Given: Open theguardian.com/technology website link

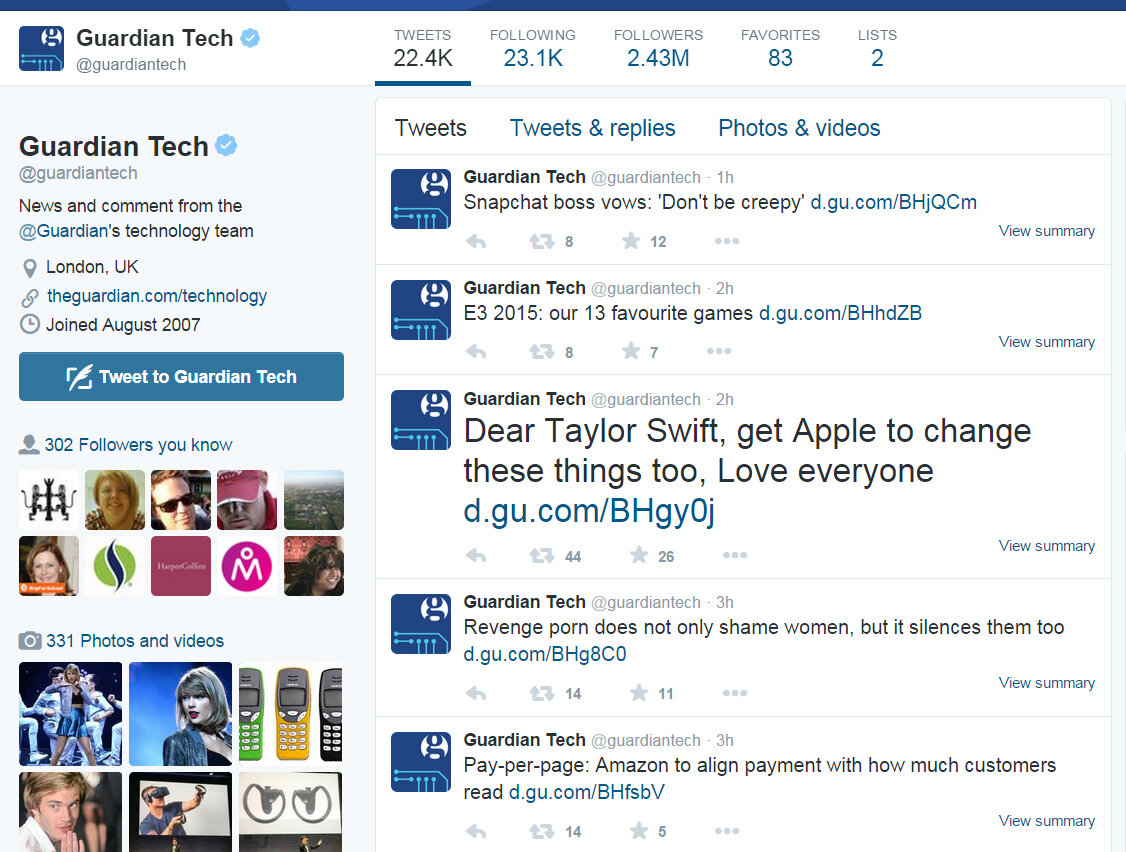Looking at the screenshot, I should (x=157, y=296).
